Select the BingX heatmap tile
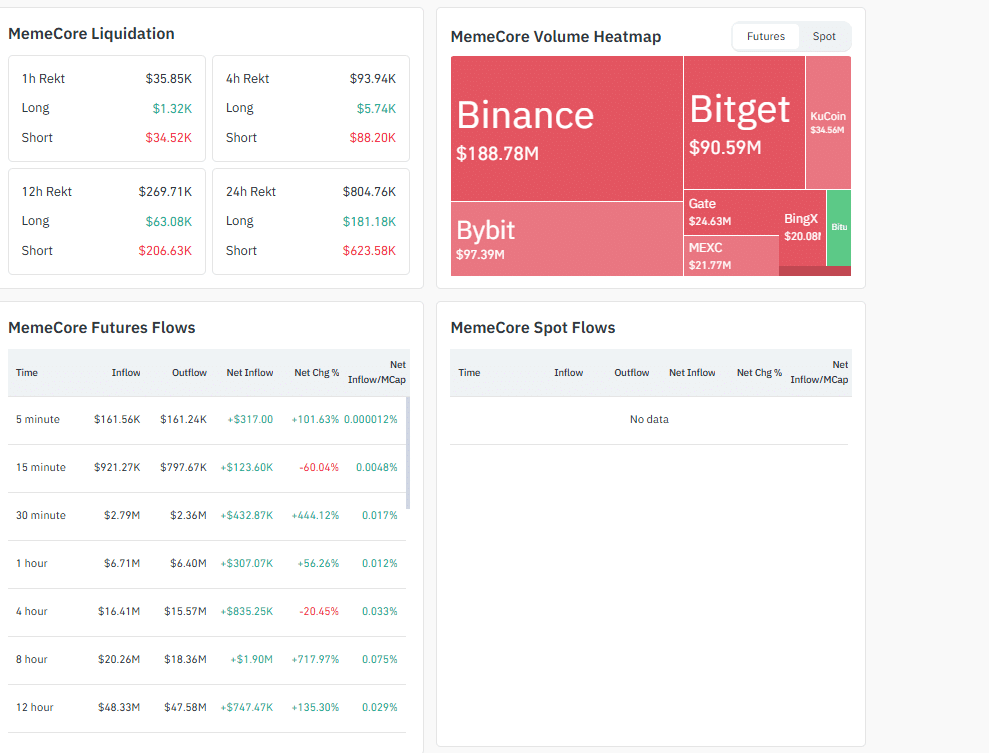Screen dimensions: 989x753 pos(802,227)
